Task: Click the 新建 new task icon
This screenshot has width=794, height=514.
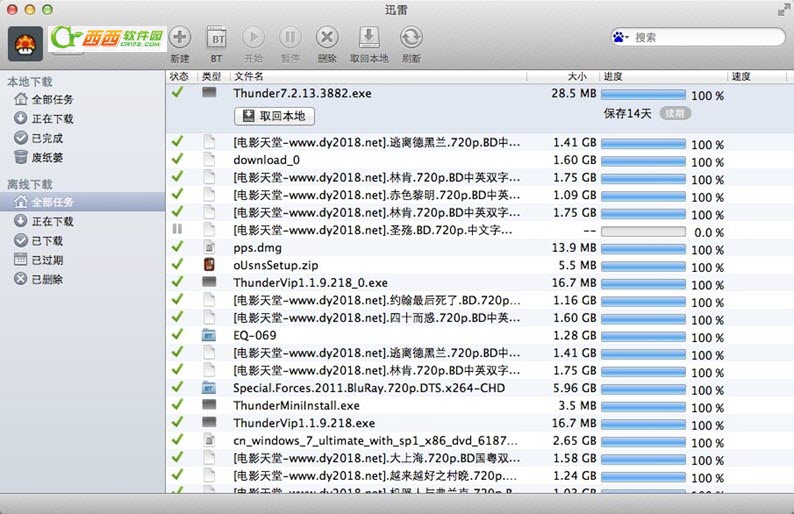Action: coord(179,37)
